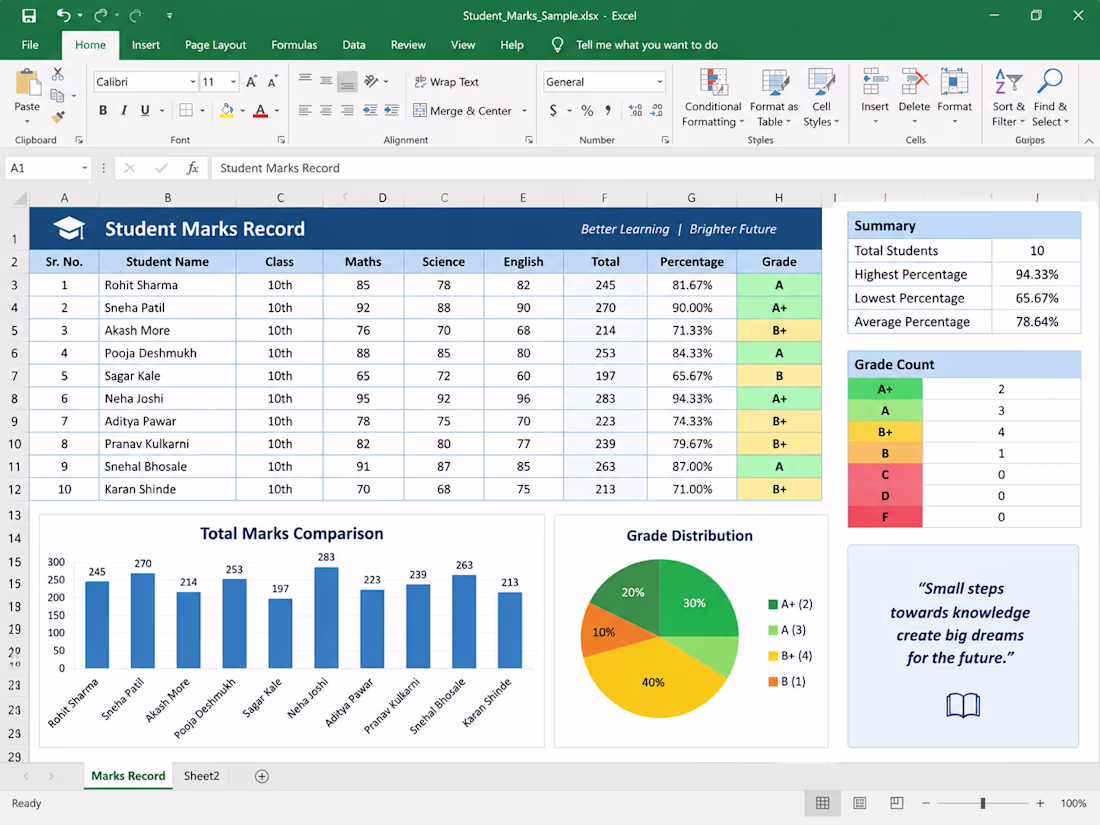The image size is (1100, 825).
Task: Click the Undo arrow icon
Action: pyautogui.click(x=64, y=15)
